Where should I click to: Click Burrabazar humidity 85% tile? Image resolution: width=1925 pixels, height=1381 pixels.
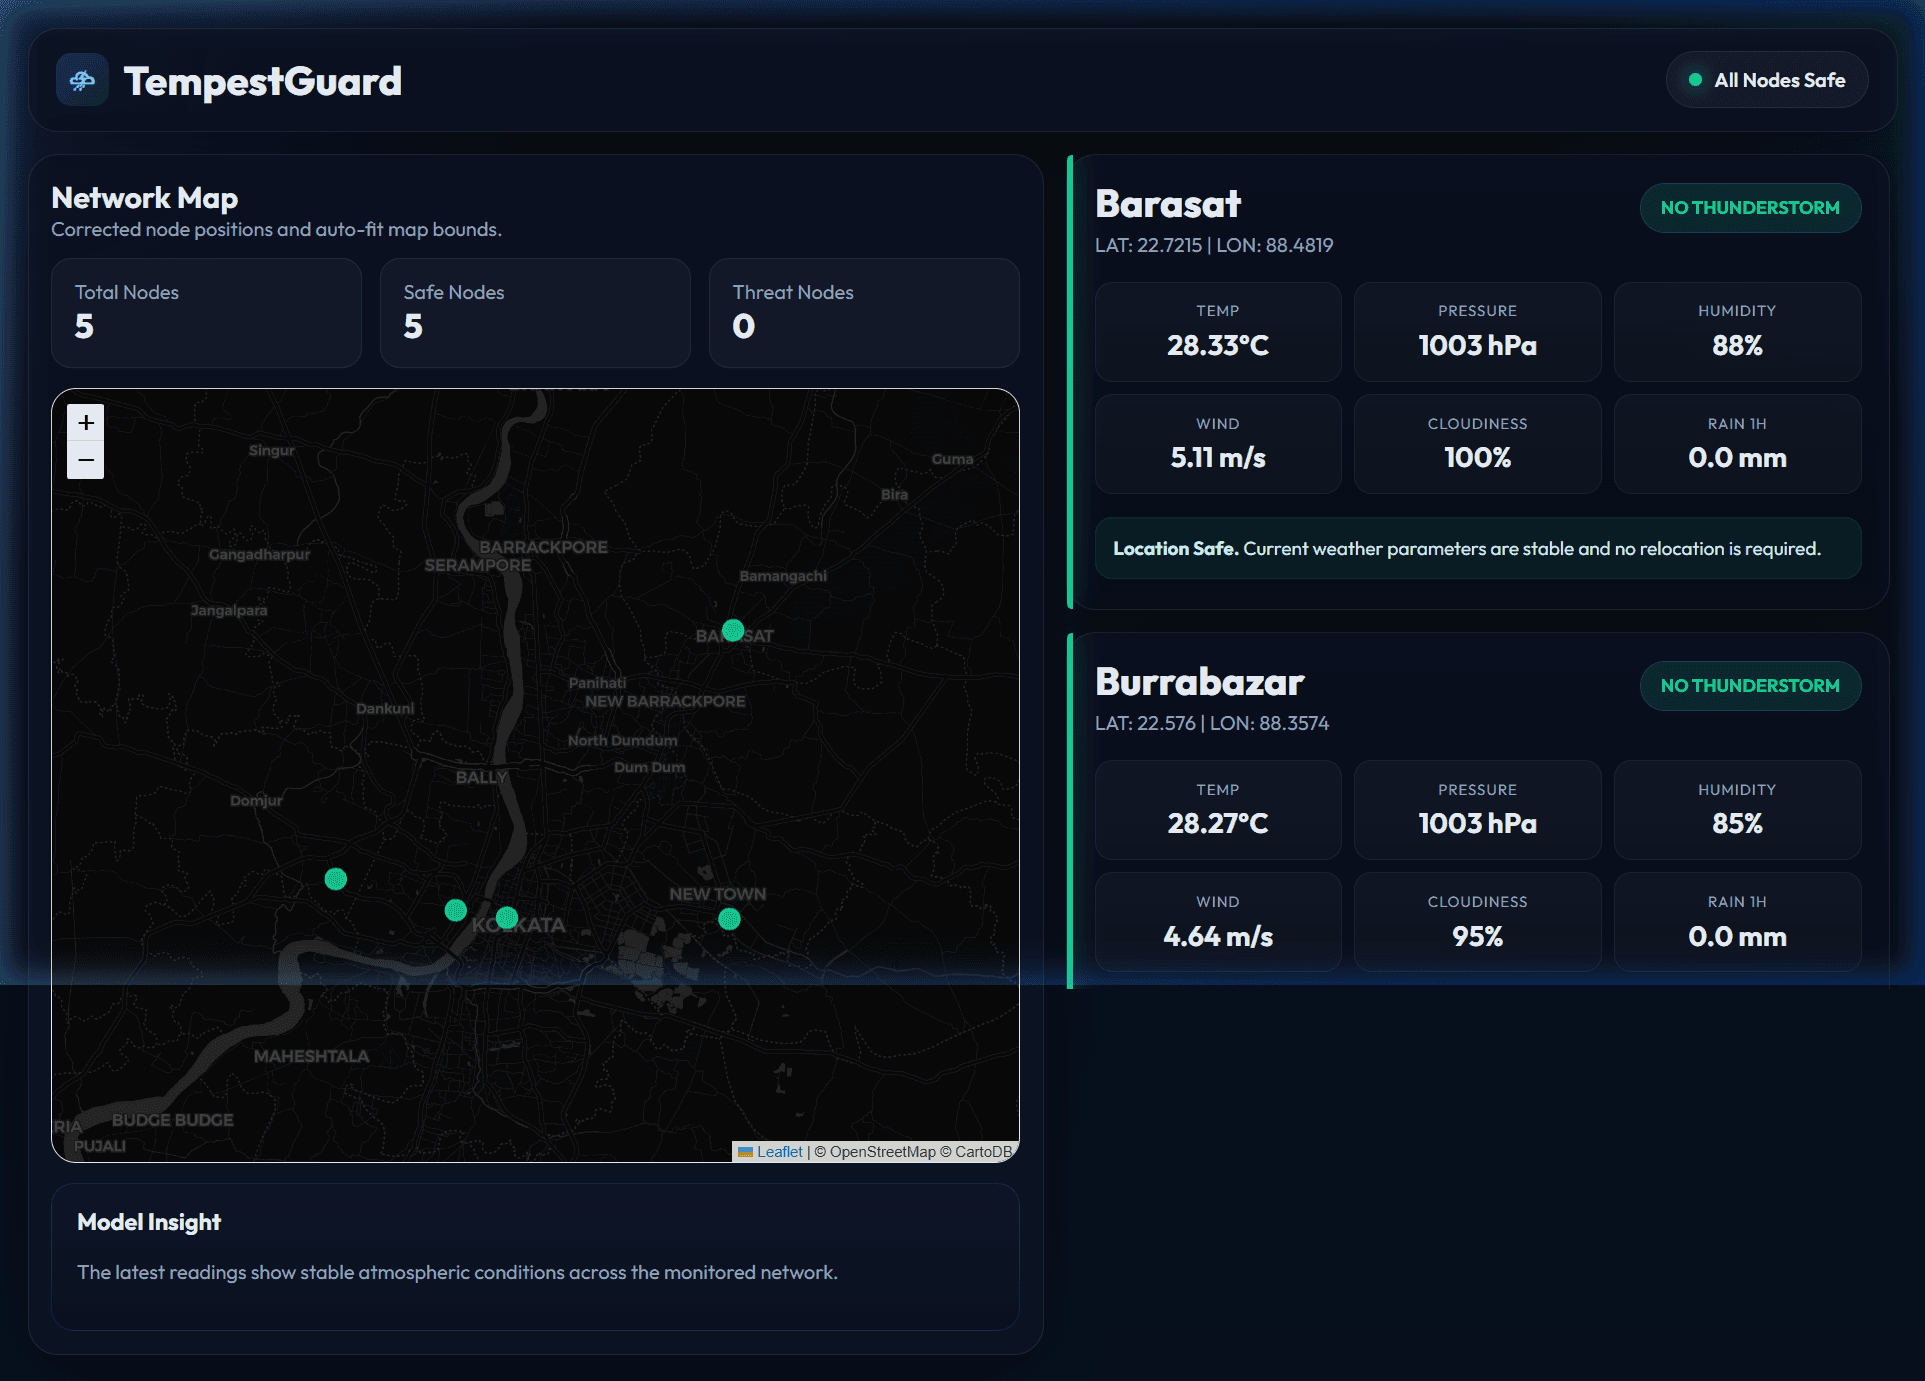click(1737, 810)
